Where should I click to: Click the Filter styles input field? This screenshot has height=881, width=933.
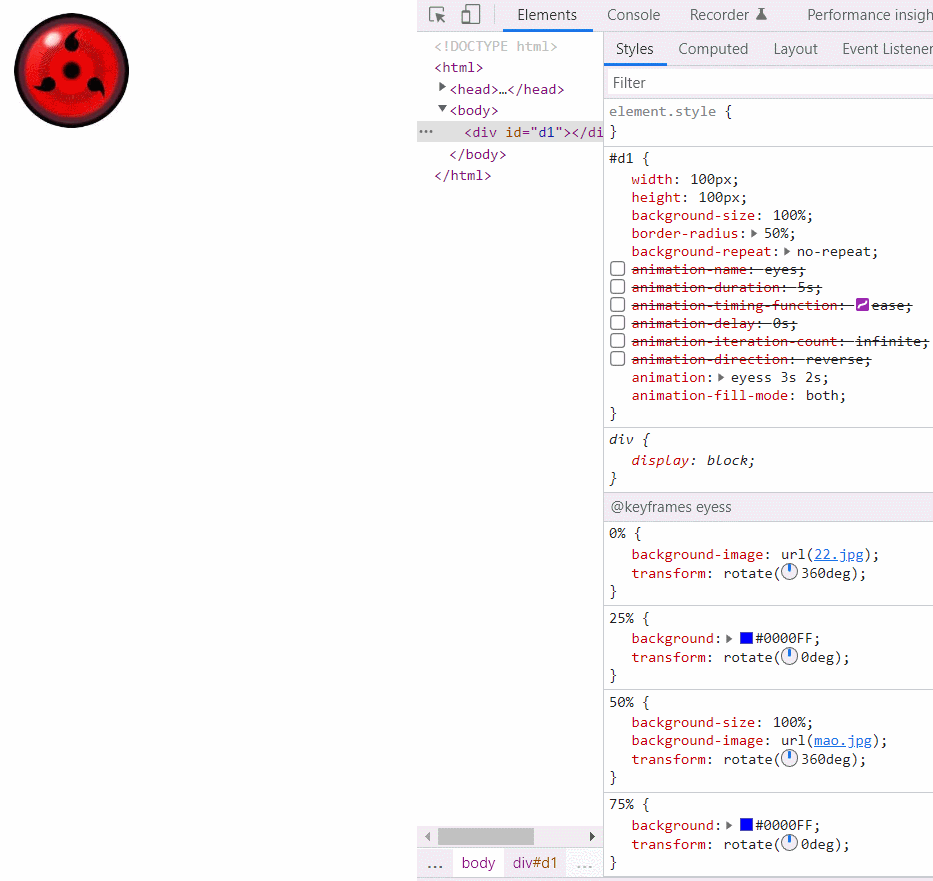click(770, 83)
